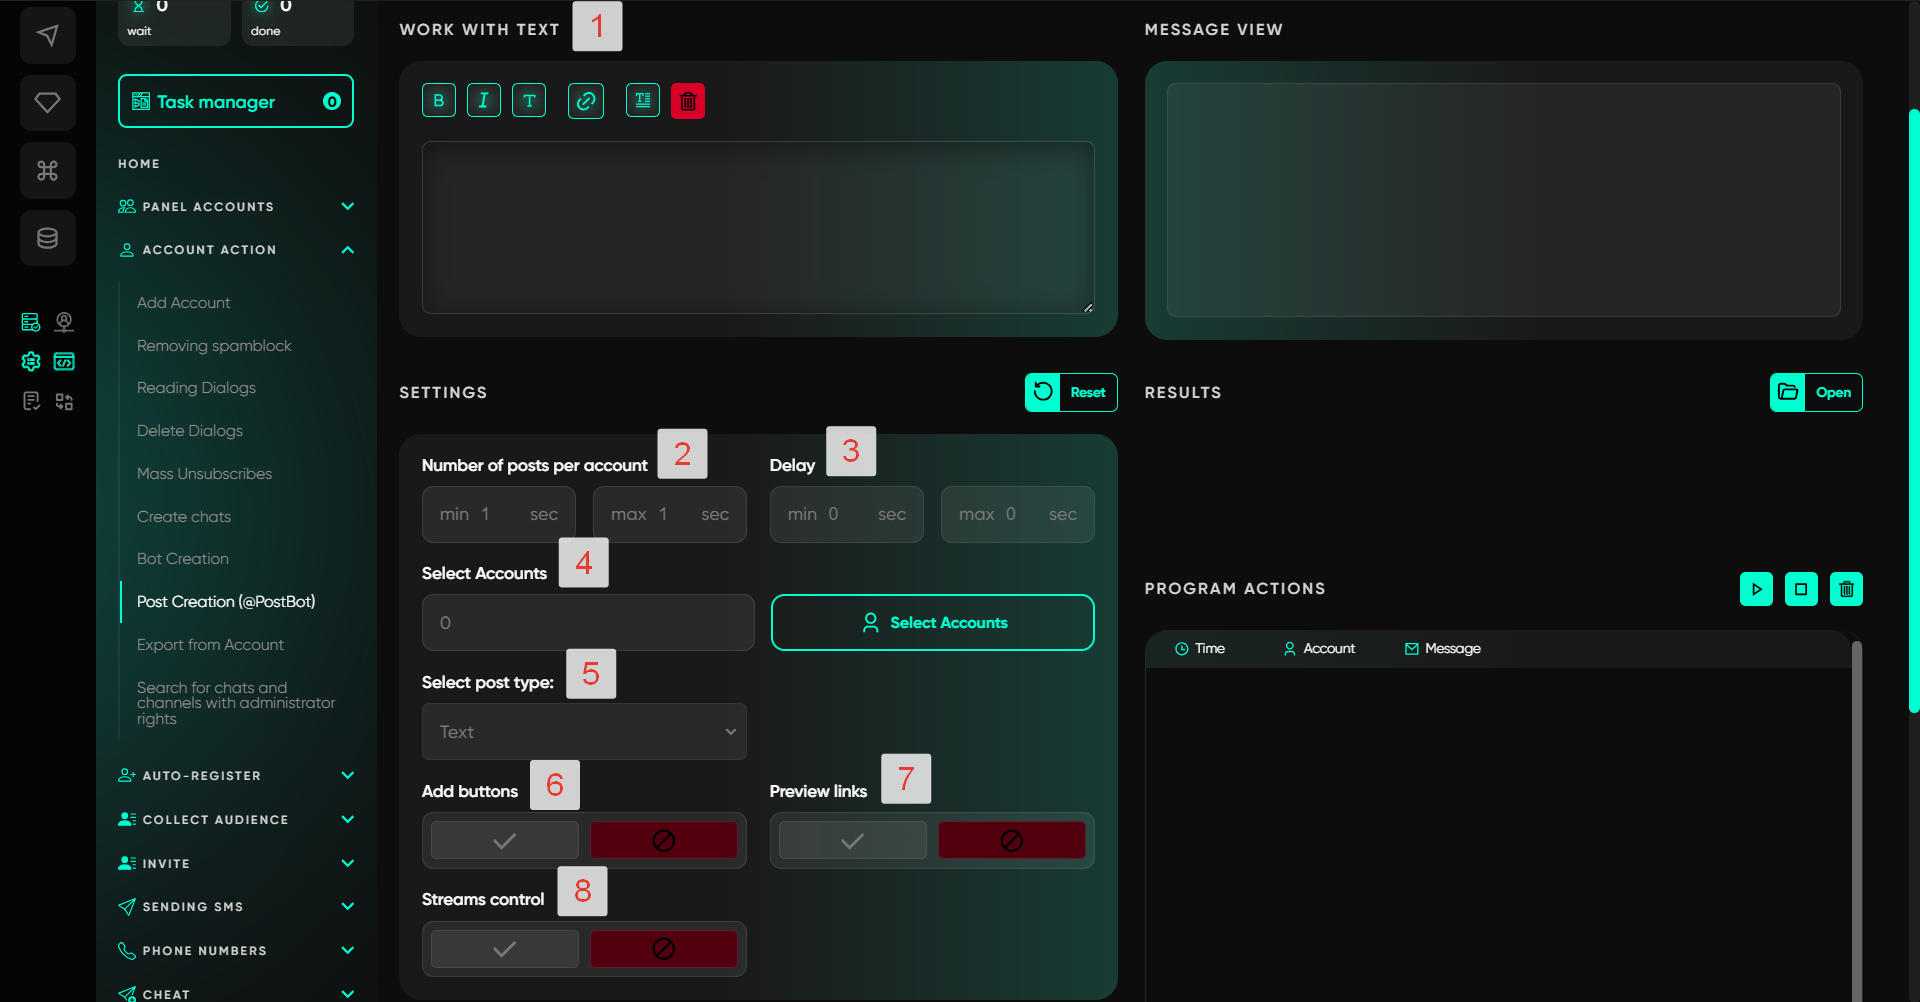Apply italic formatting in the text toolbar
The width and height of the screenshot is (1920, 1002).
click(x=484, y=100)
